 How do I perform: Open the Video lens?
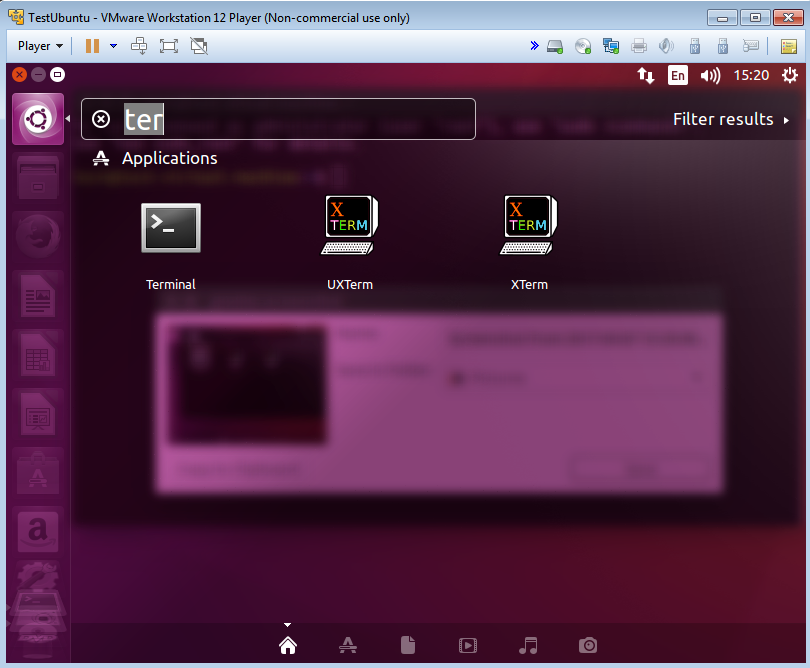(468, 645)
